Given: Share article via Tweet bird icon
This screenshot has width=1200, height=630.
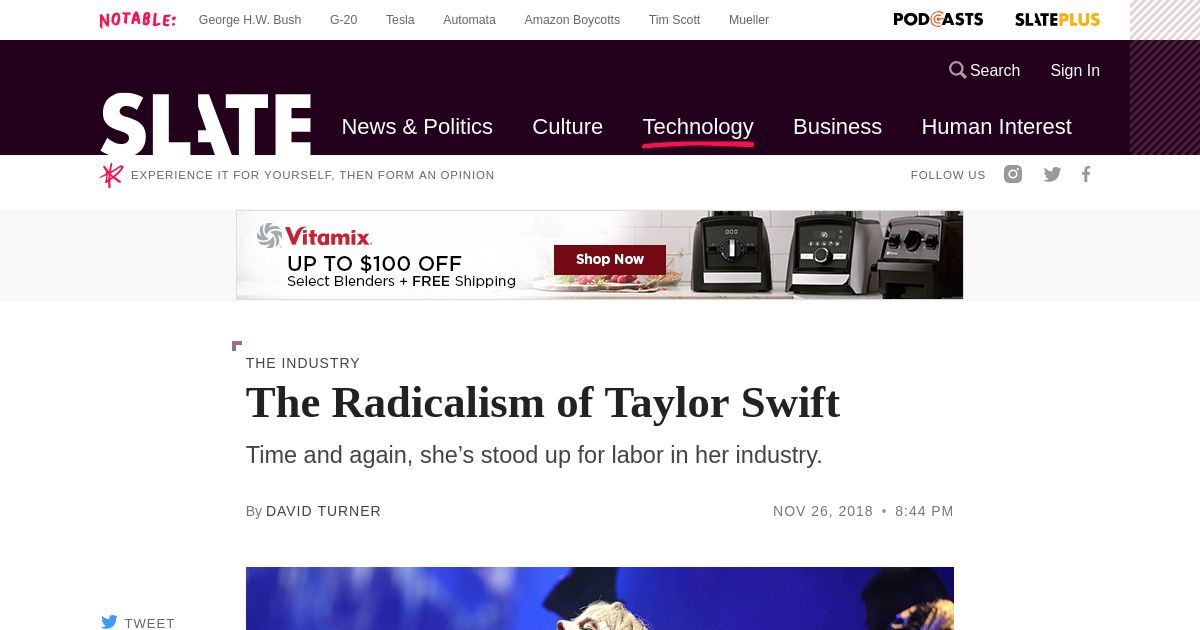Looking at the screenshot, I should (x=109, y=622).
